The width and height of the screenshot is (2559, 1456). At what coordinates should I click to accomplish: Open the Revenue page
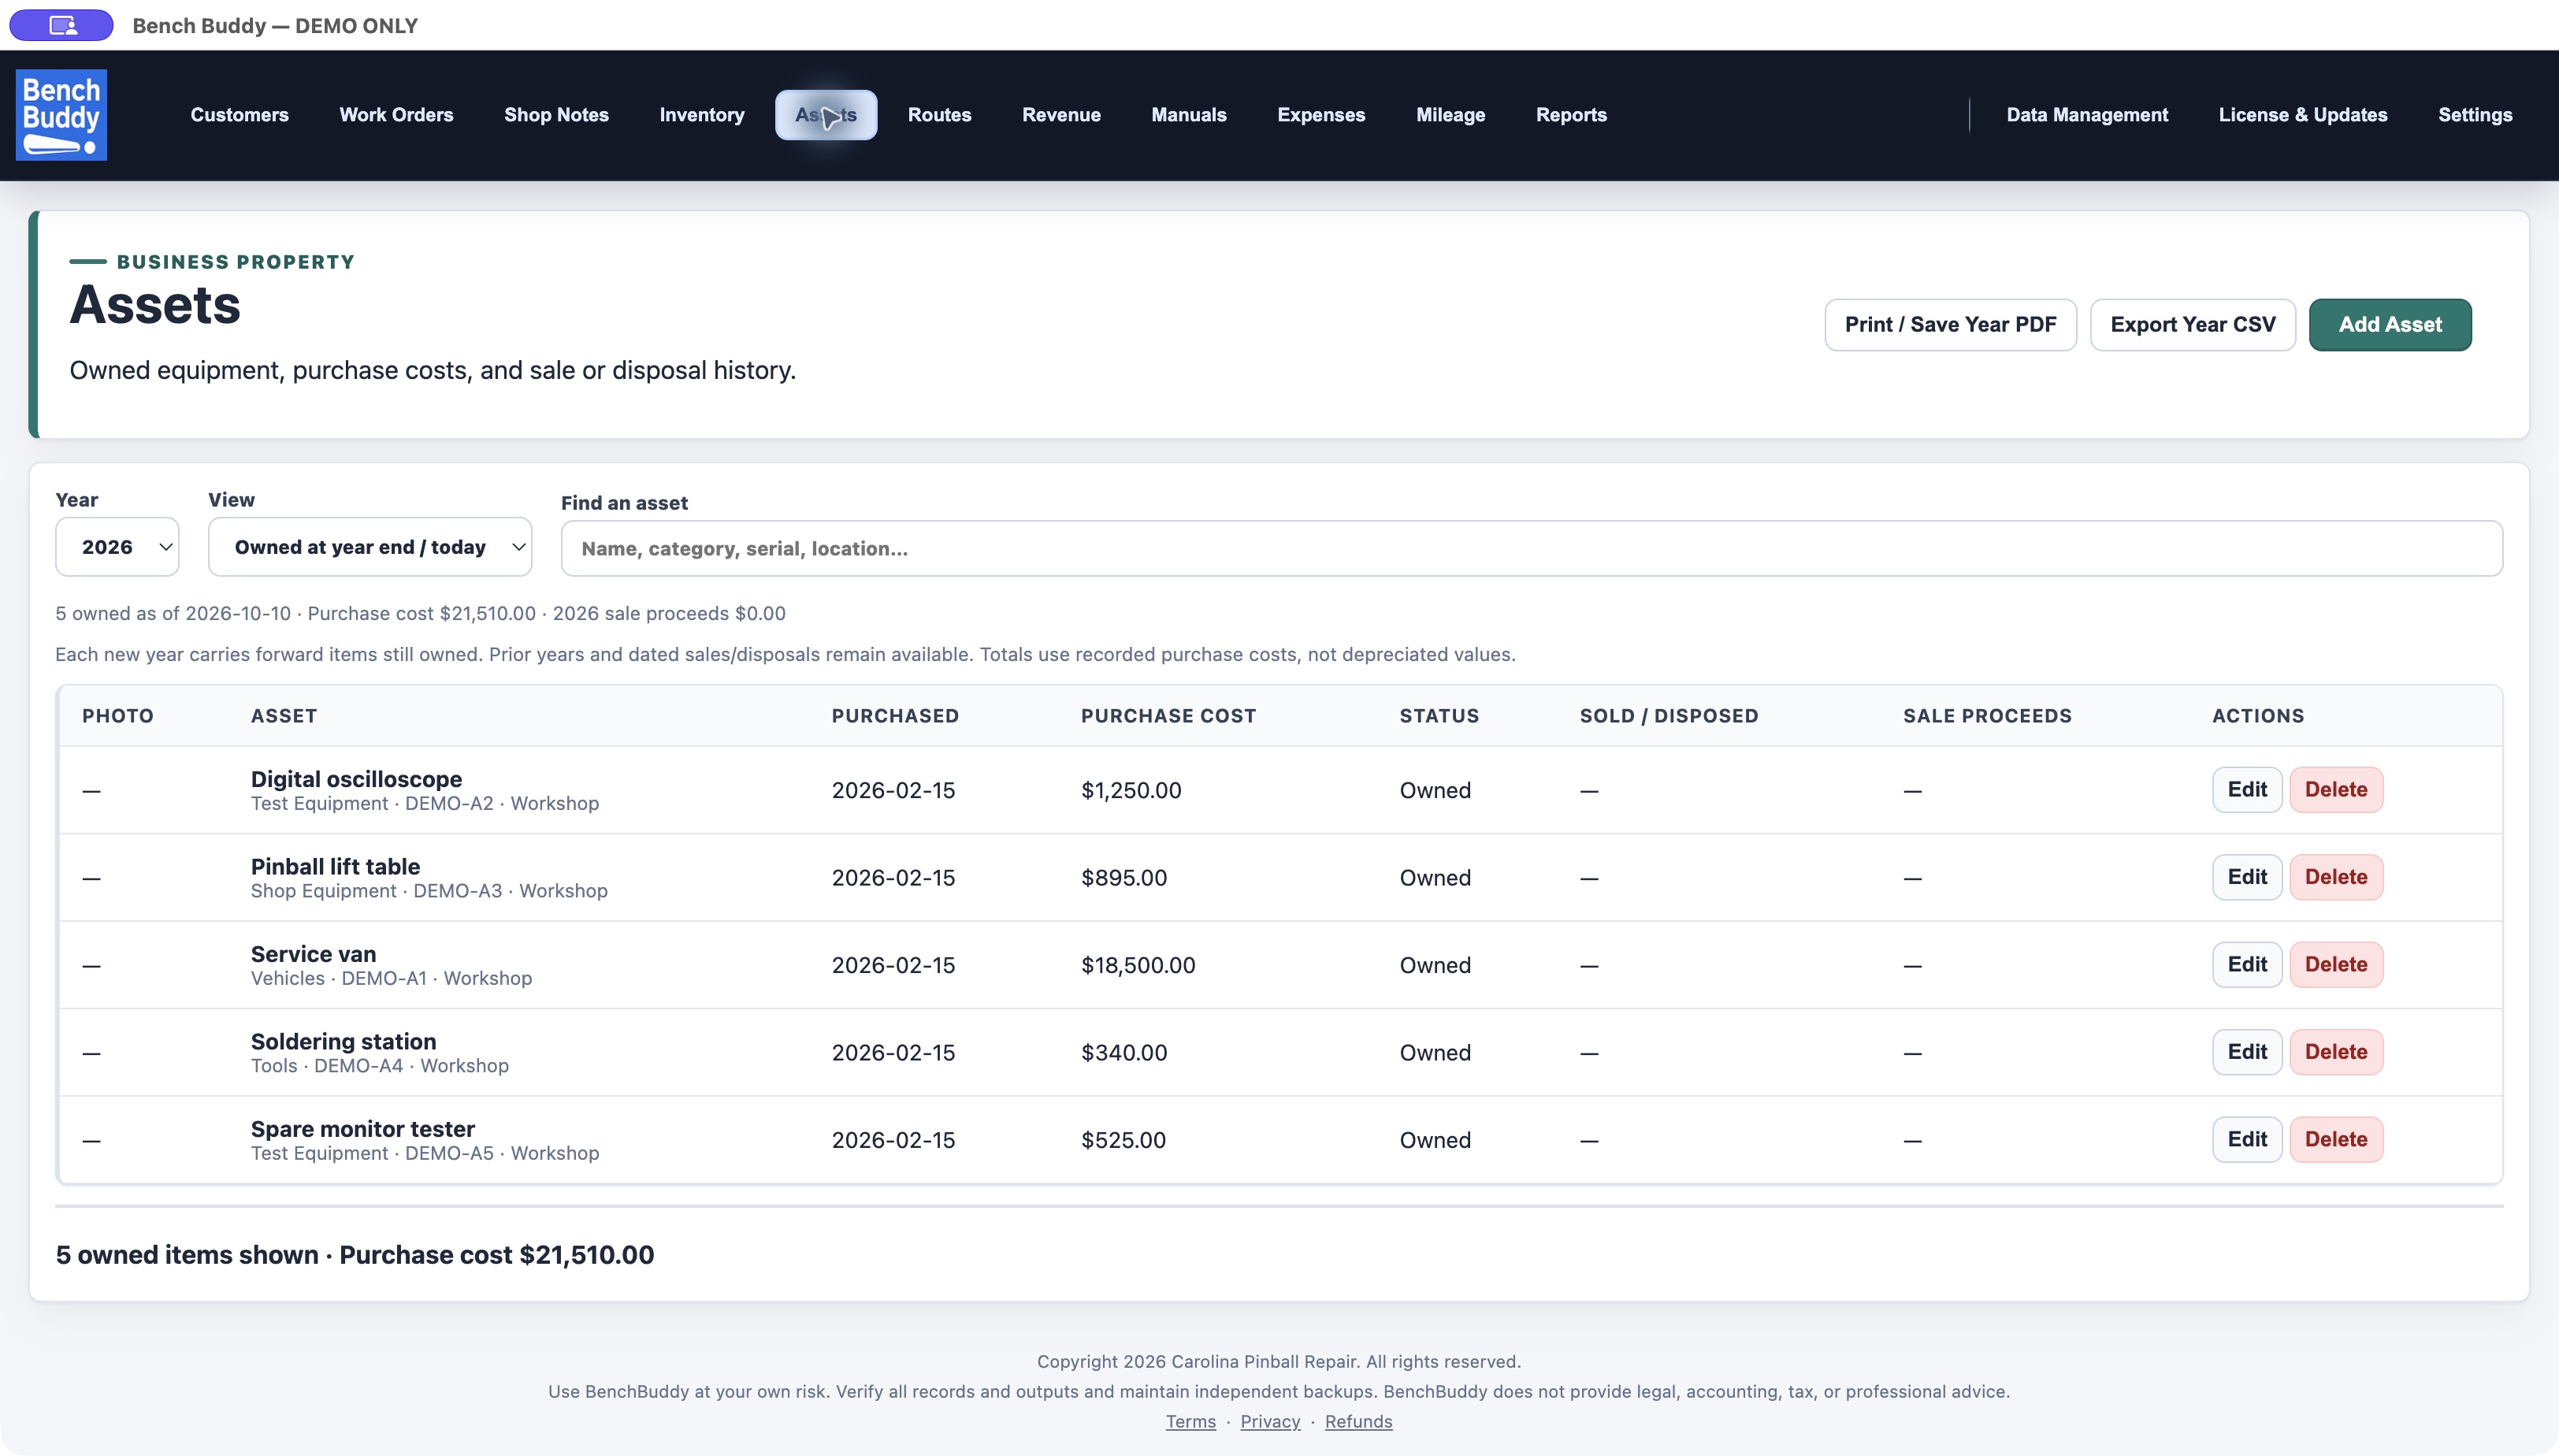[x=1061, y=115]
